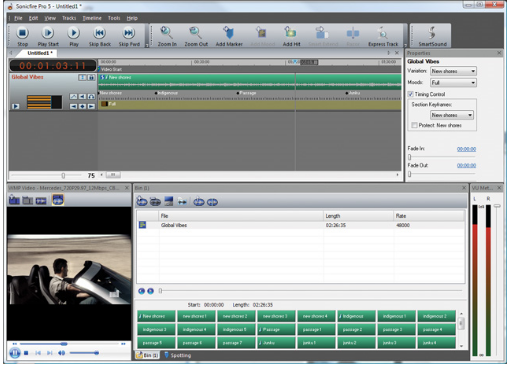508x365 pixels.
Task: Click the Length column header in the Bin
Action: (358, 216)
